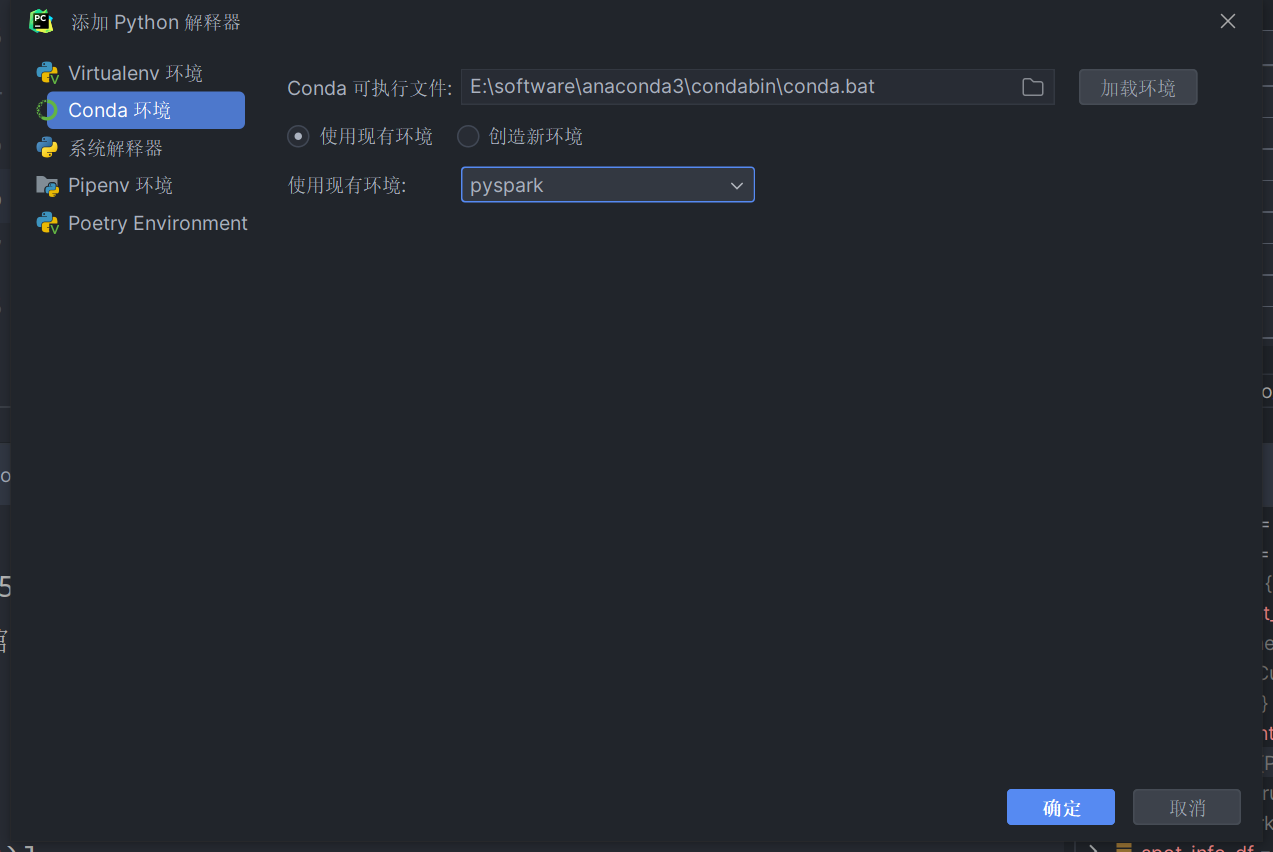
Task: Close the 添加 Python 解释器 dialog
Action: coord(1228,21)
